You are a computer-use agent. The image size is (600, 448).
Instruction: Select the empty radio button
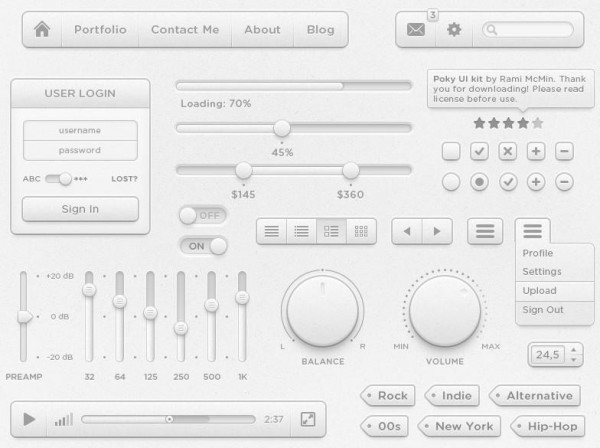[451, 182]
